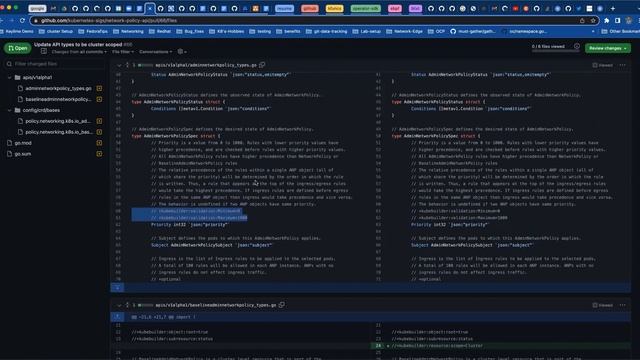
Task: Click modified icon beside go.mod
Action: pos(99,143)
